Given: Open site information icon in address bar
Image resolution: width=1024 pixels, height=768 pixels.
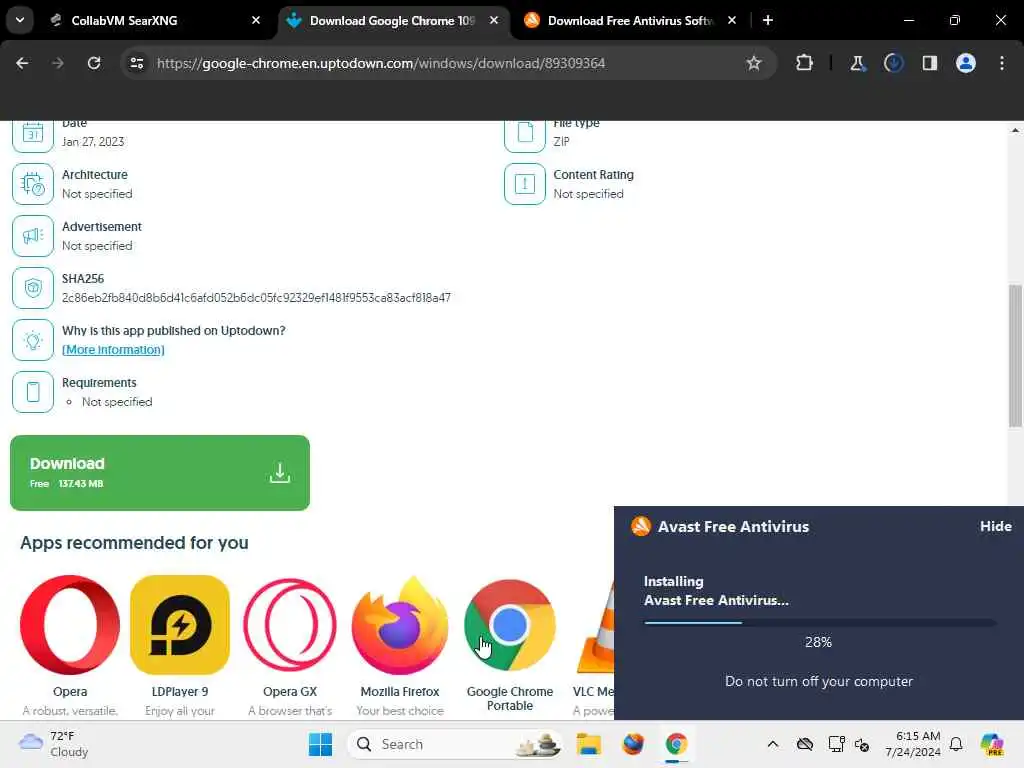Looking at the screenshot, I should click(137, 63).
